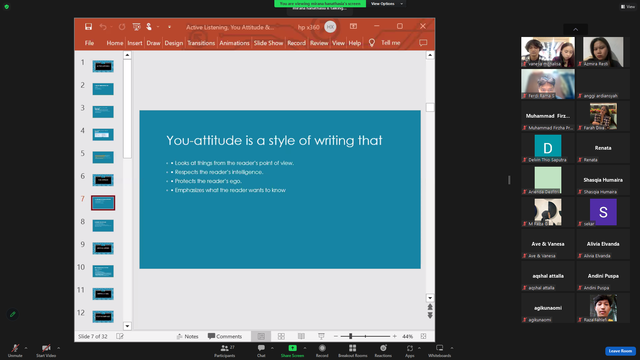Click the Previous Slide double-arrow button

point(430,307)
